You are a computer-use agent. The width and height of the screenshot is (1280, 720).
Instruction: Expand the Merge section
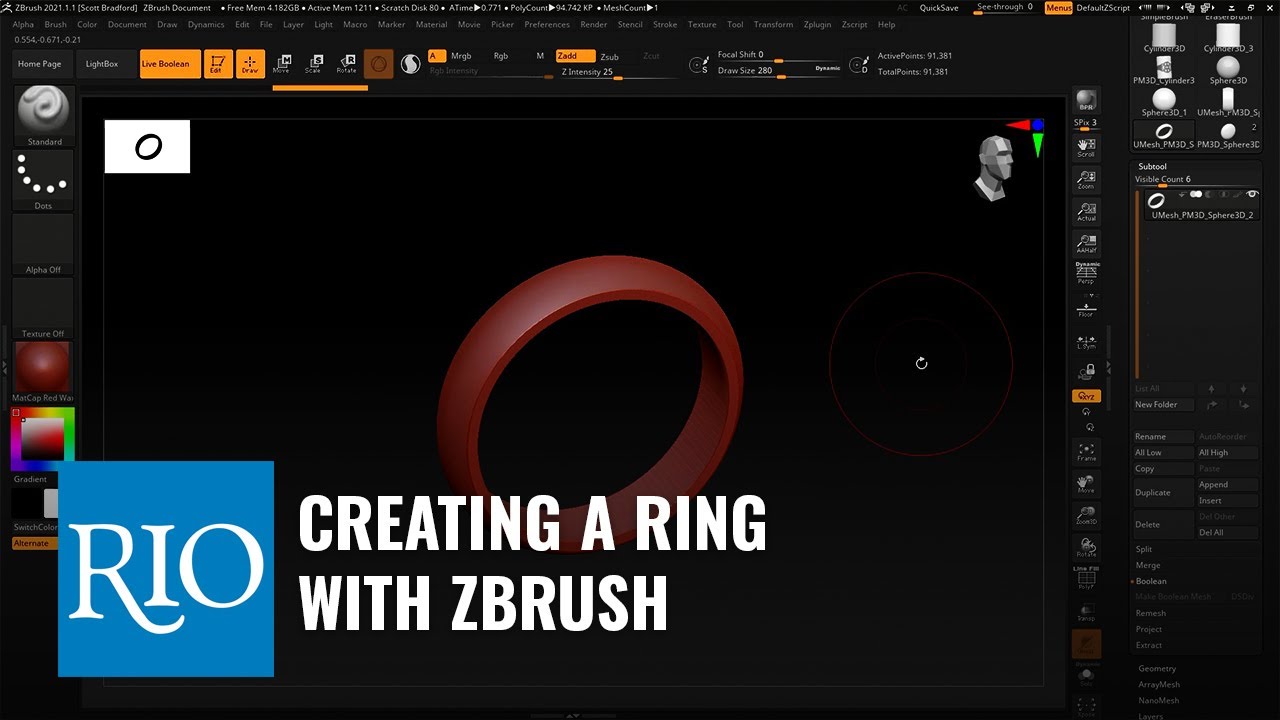coord(1148,564)
